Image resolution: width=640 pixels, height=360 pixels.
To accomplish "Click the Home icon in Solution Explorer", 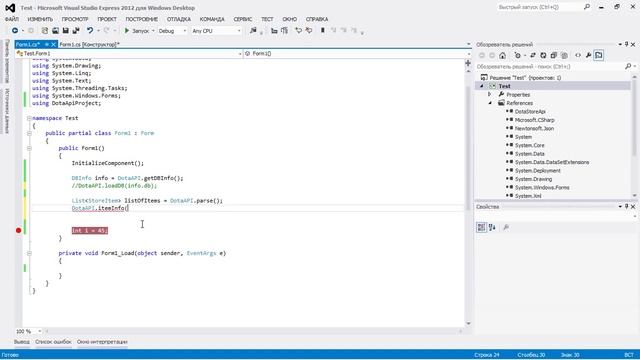I will (x=502, y=56).
